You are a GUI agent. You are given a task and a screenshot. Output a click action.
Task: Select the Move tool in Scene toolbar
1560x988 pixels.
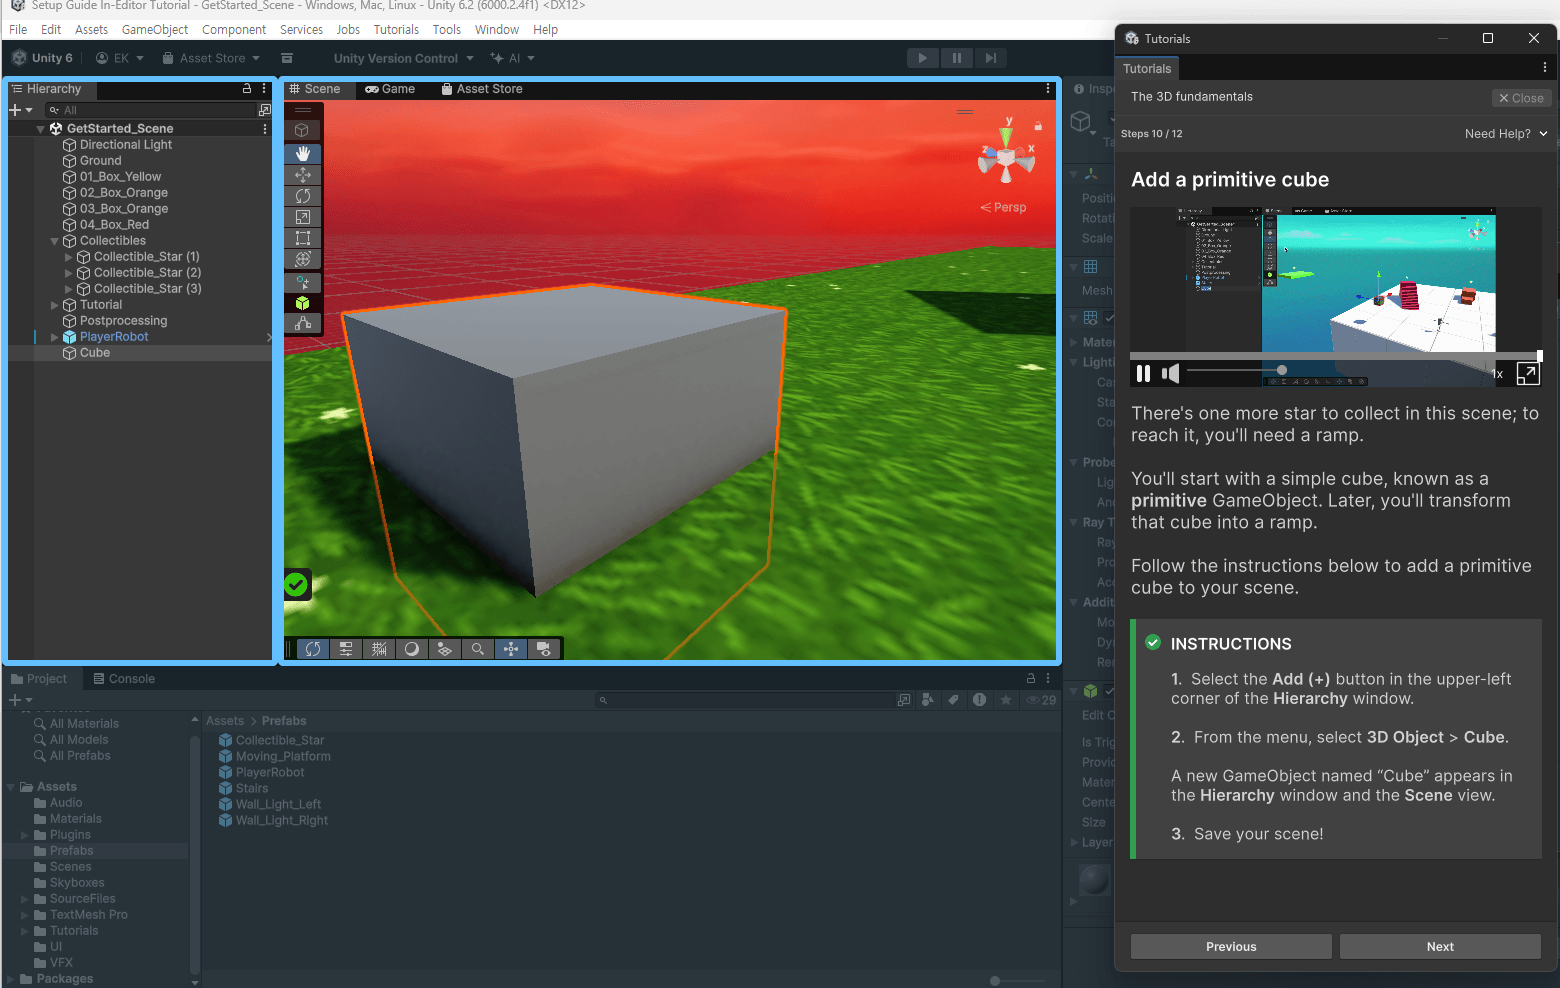[303, 175]
